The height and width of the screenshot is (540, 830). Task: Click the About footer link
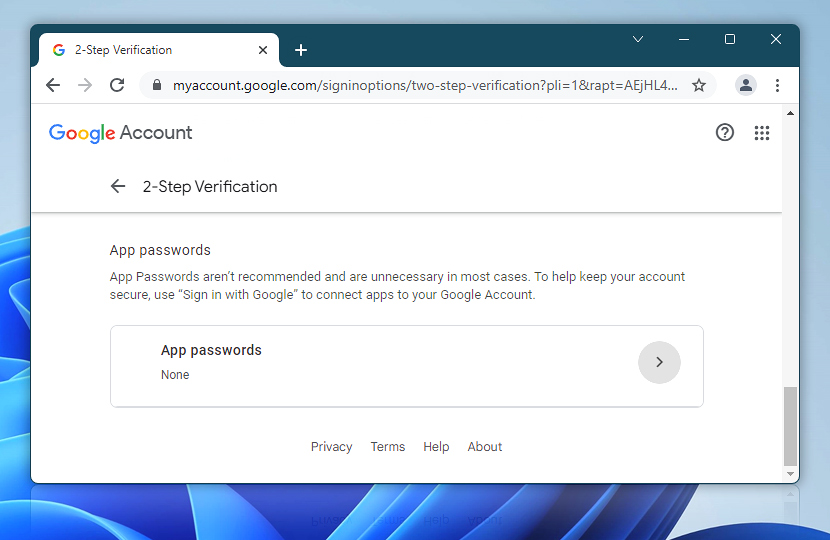coord(485,447)
